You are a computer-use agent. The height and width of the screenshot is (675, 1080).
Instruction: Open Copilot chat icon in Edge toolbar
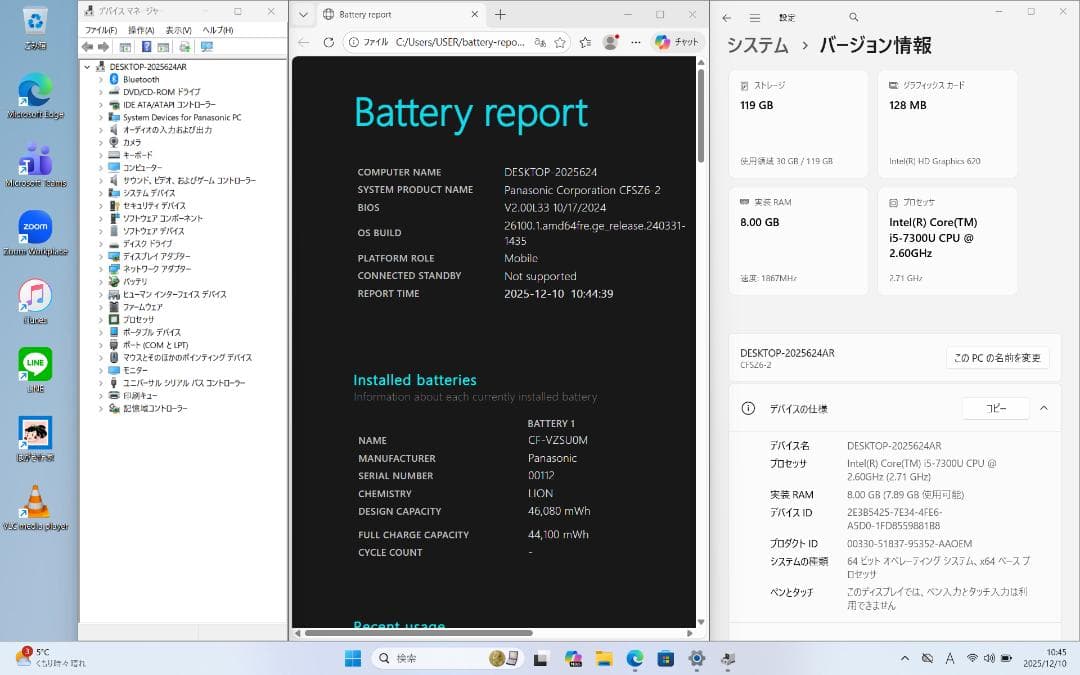pyautogui.click(x=664, y=43)
